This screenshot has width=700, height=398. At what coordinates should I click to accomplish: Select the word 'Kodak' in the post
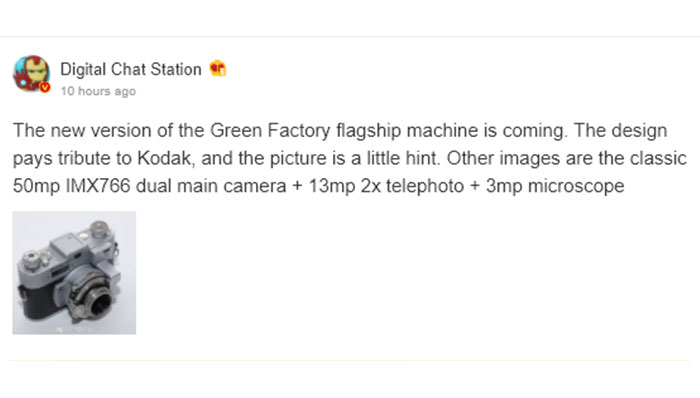164,158
